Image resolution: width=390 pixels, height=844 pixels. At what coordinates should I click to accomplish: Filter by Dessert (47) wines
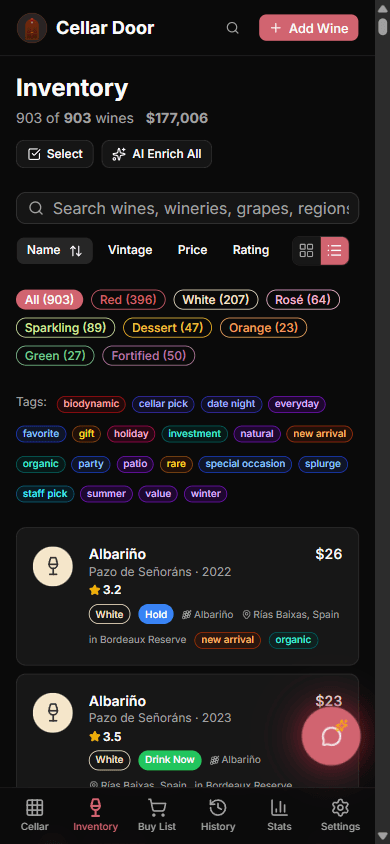[x=167, y=327]
